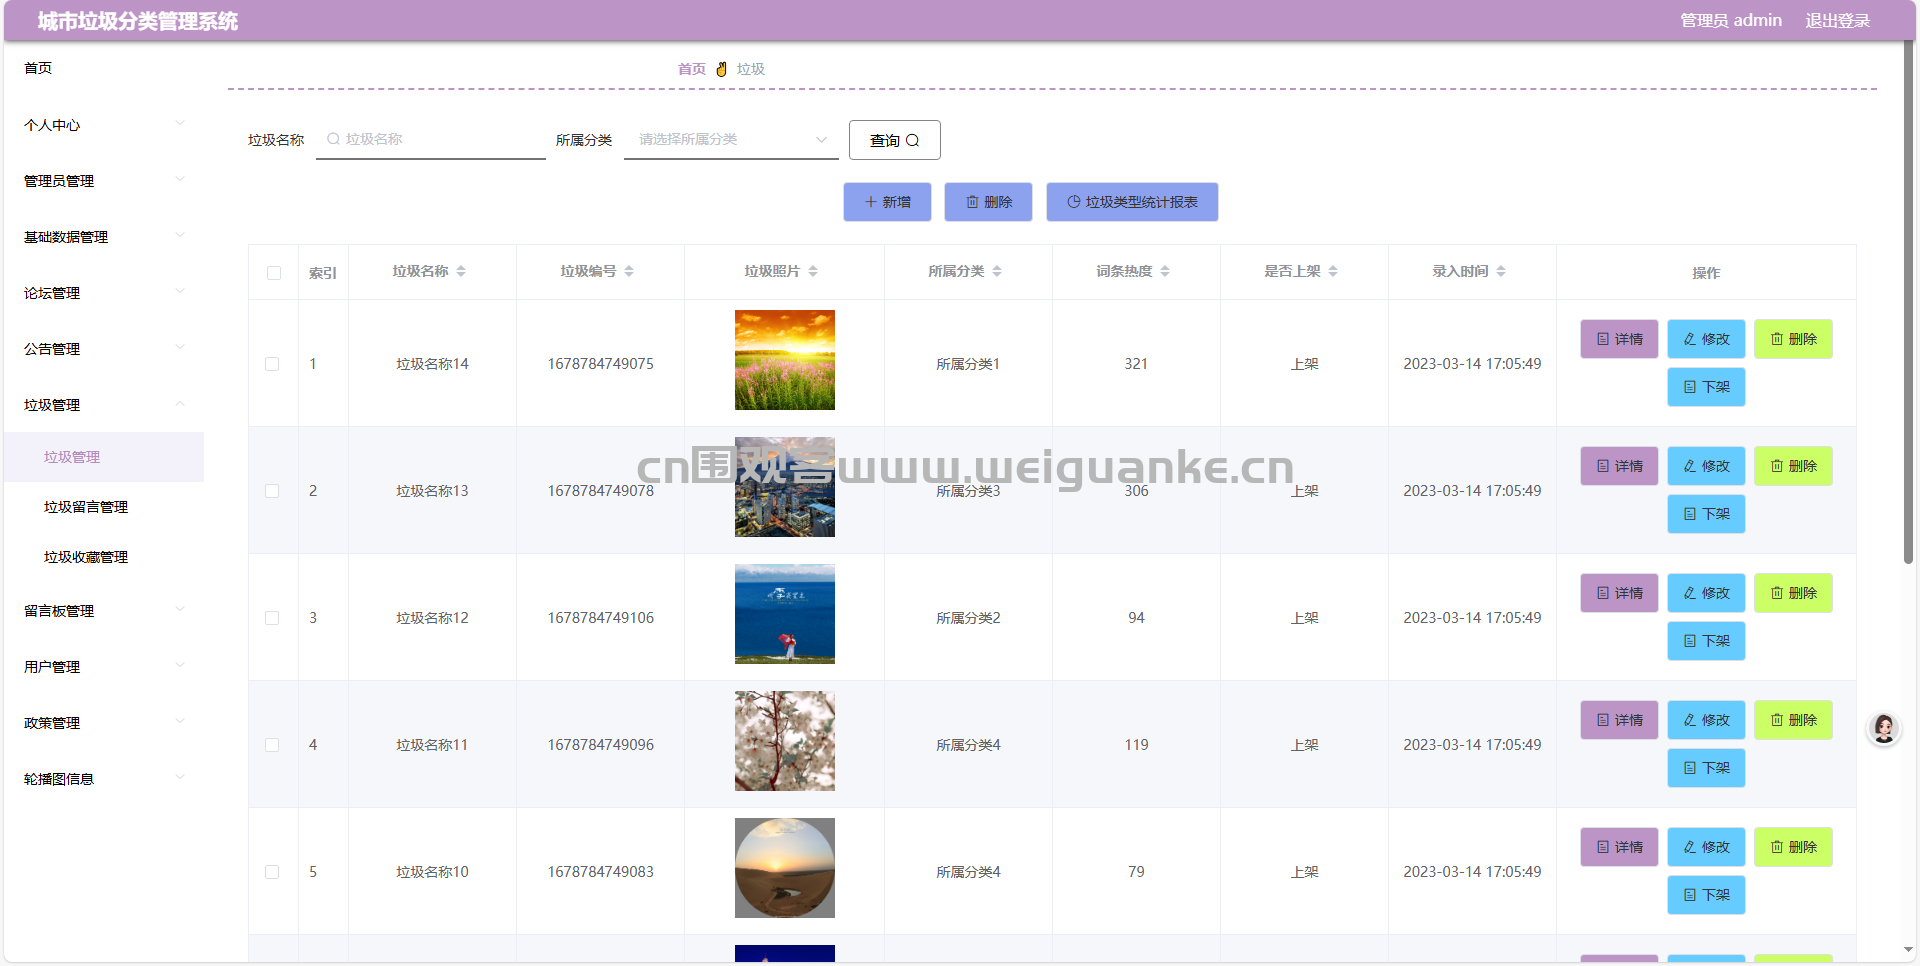
Task: Click 删除 for 垃圾名称12 row
Action: point(1793,593)
